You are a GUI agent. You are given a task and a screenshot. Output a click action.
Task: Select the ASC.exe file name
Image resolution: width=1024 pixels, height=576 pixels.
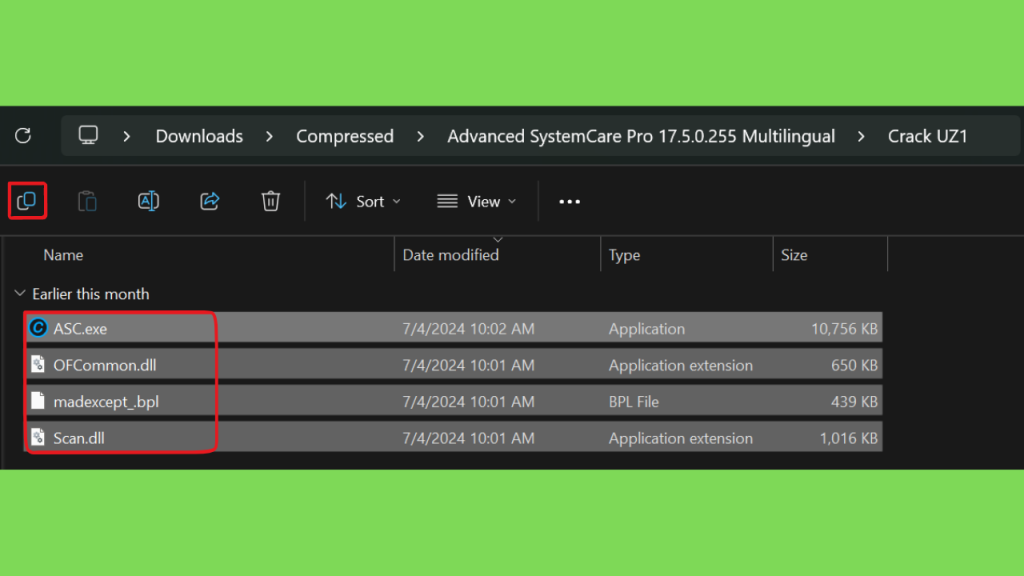coord(80,328)
